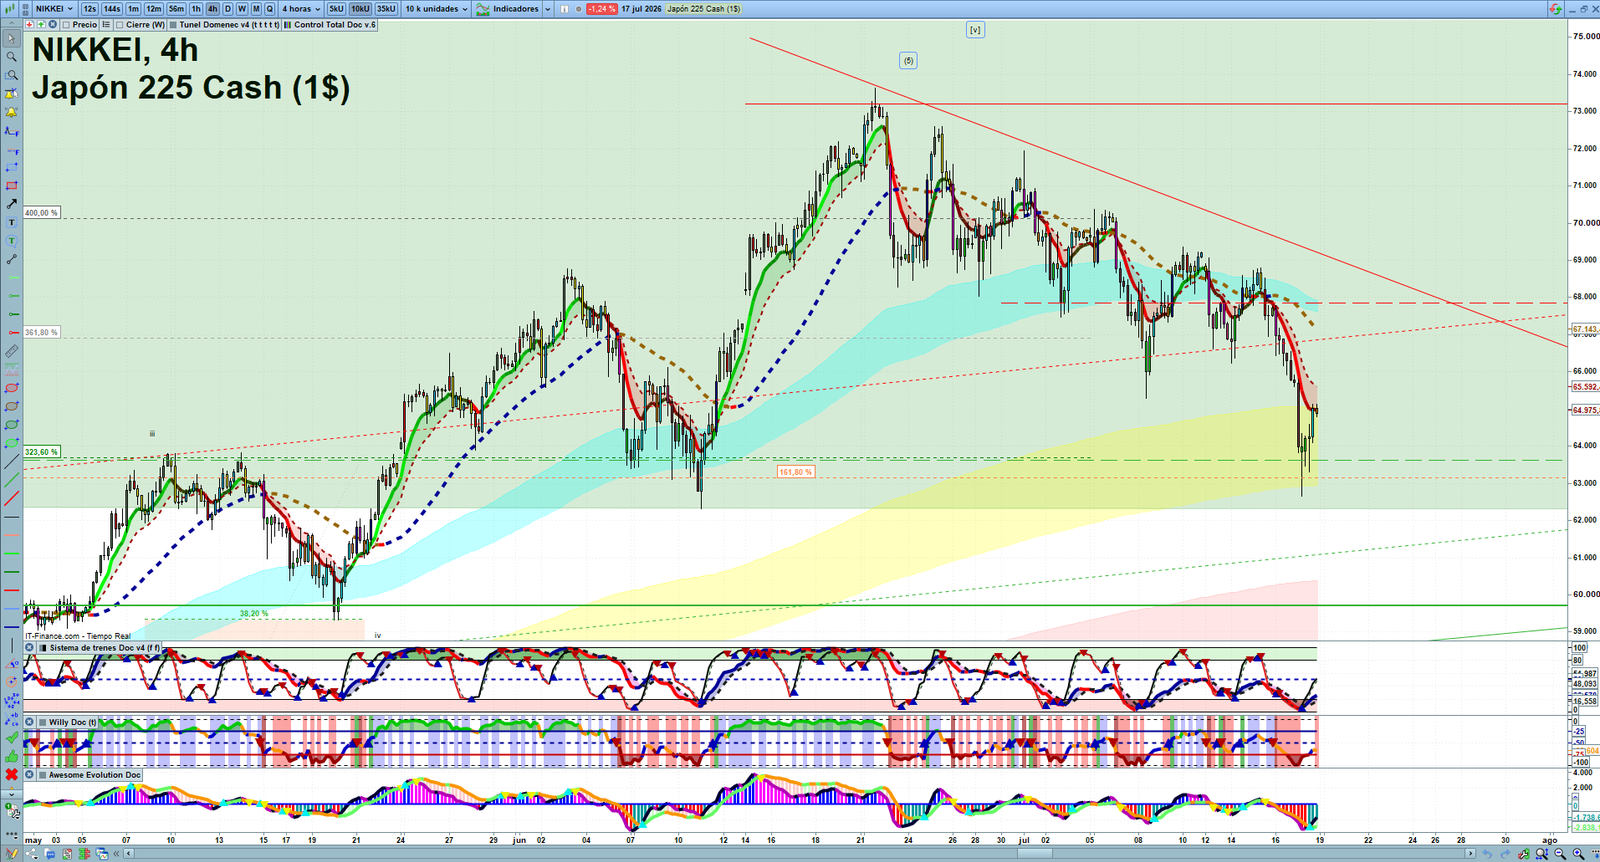
Task: Click the -1,24 % change badge
Action: pos(601,9)
